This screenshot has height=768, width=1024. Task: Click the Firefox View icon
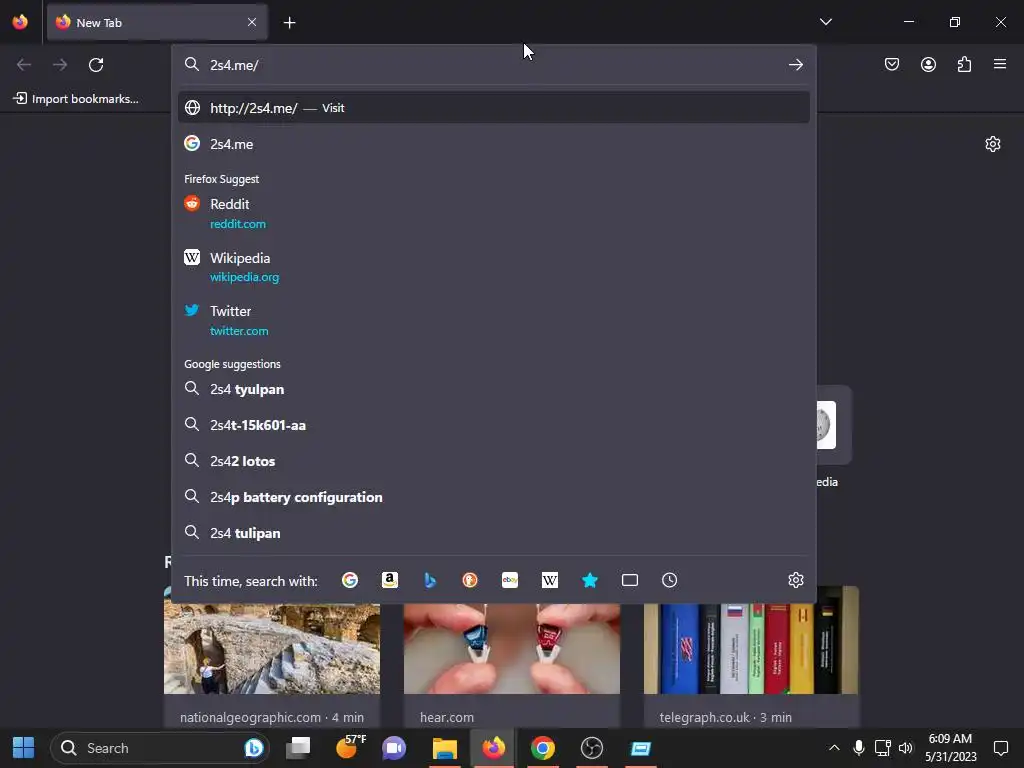(x=20, y=22)
